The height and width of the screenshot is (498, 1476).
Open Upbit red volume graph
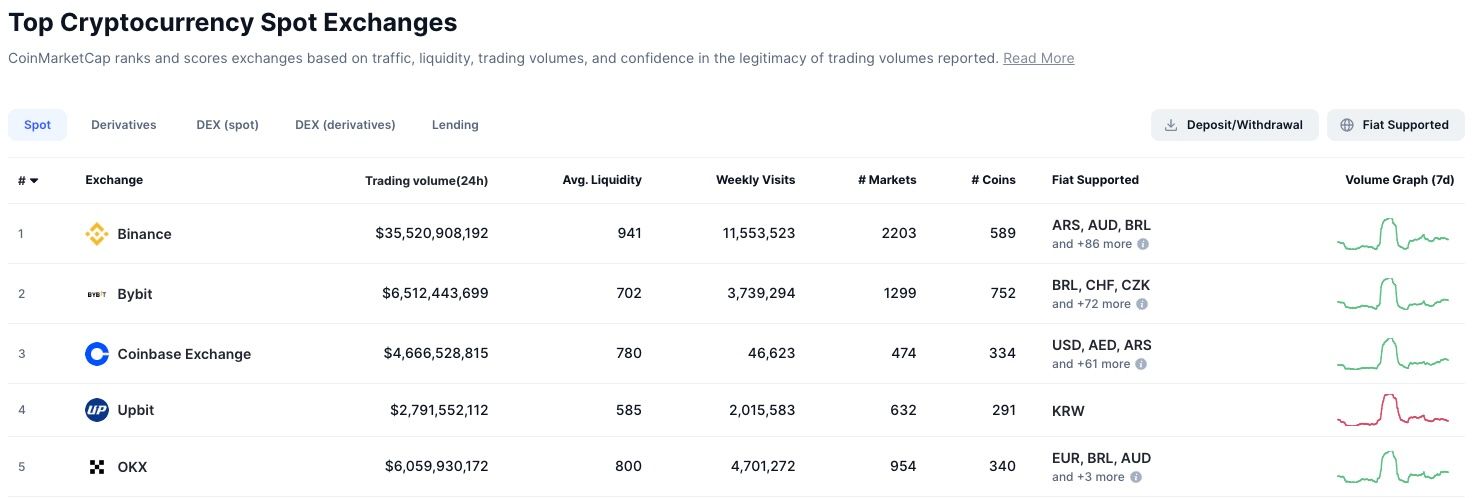tap(1393, 410)
